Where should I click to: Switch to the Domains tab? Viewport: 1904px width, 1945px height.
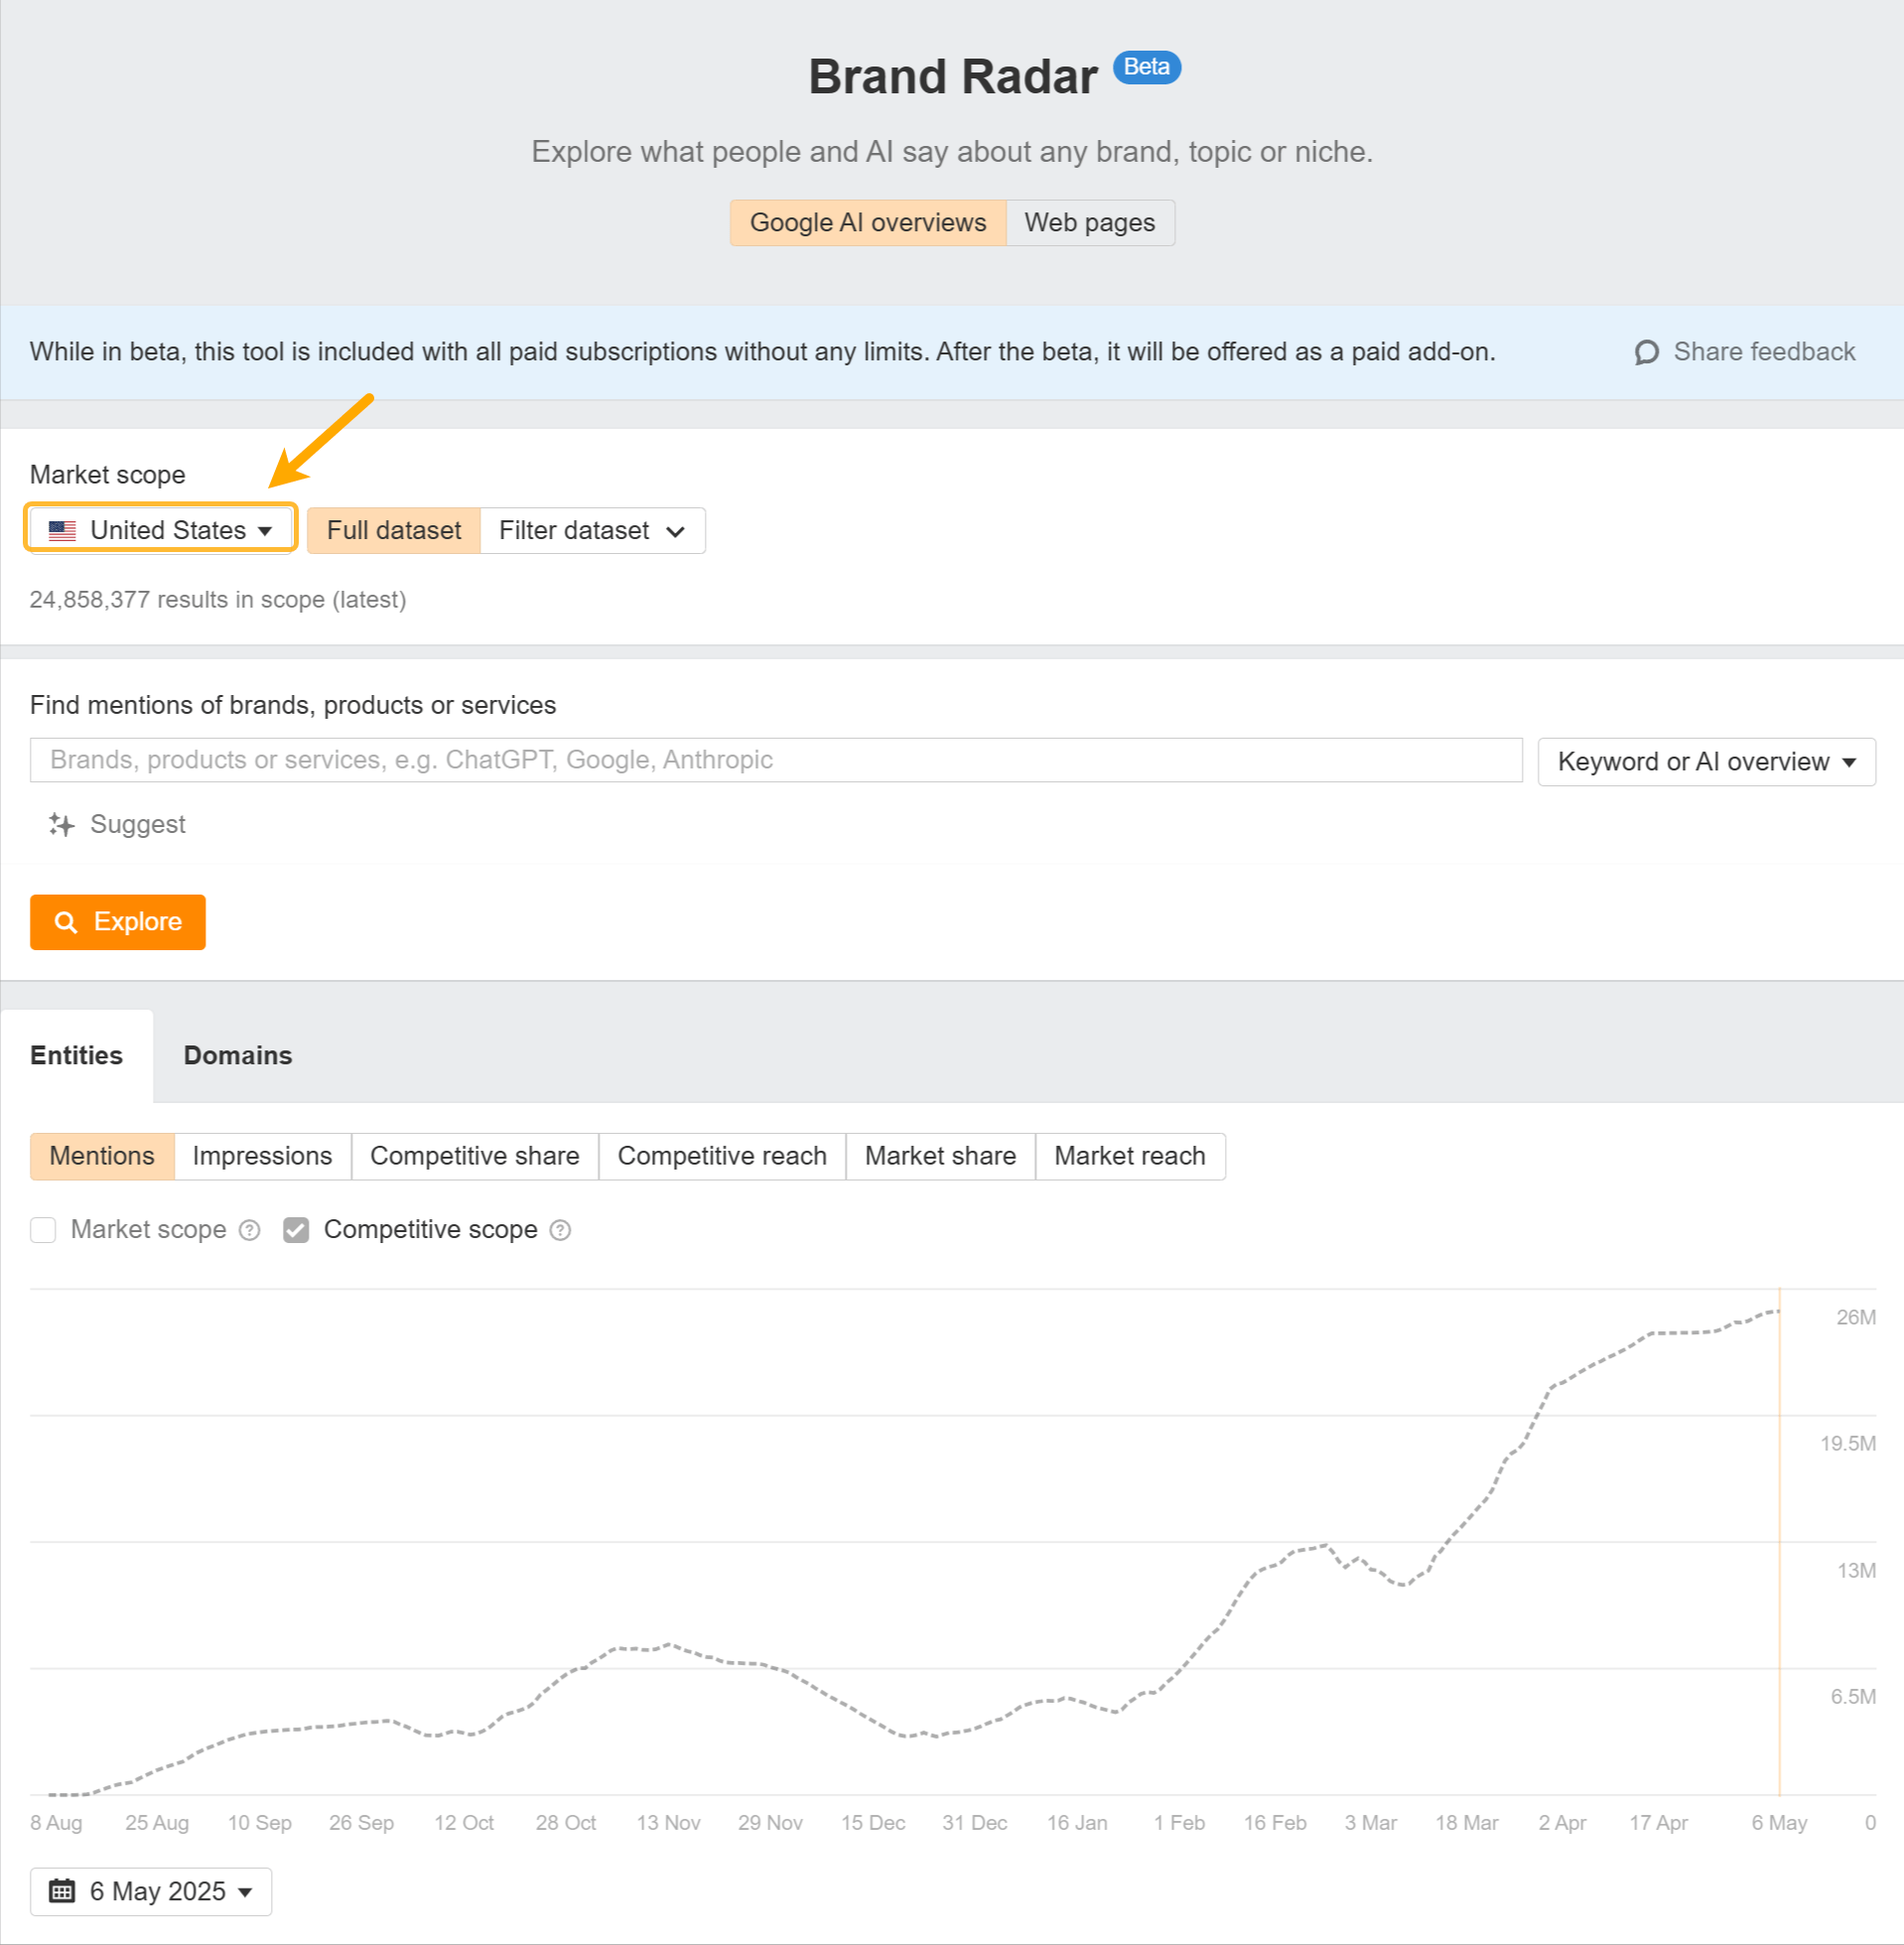point(237,1055)
